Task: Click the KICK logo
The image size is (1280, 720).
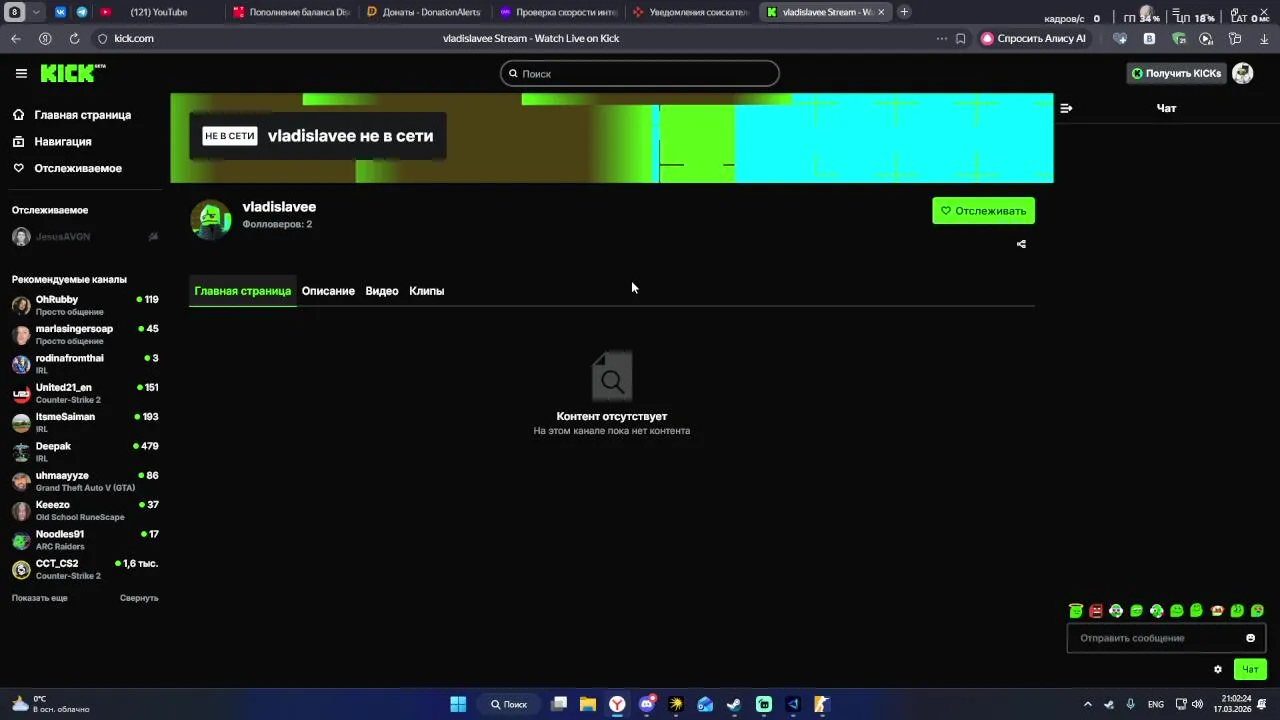Action: click(72, 73)
